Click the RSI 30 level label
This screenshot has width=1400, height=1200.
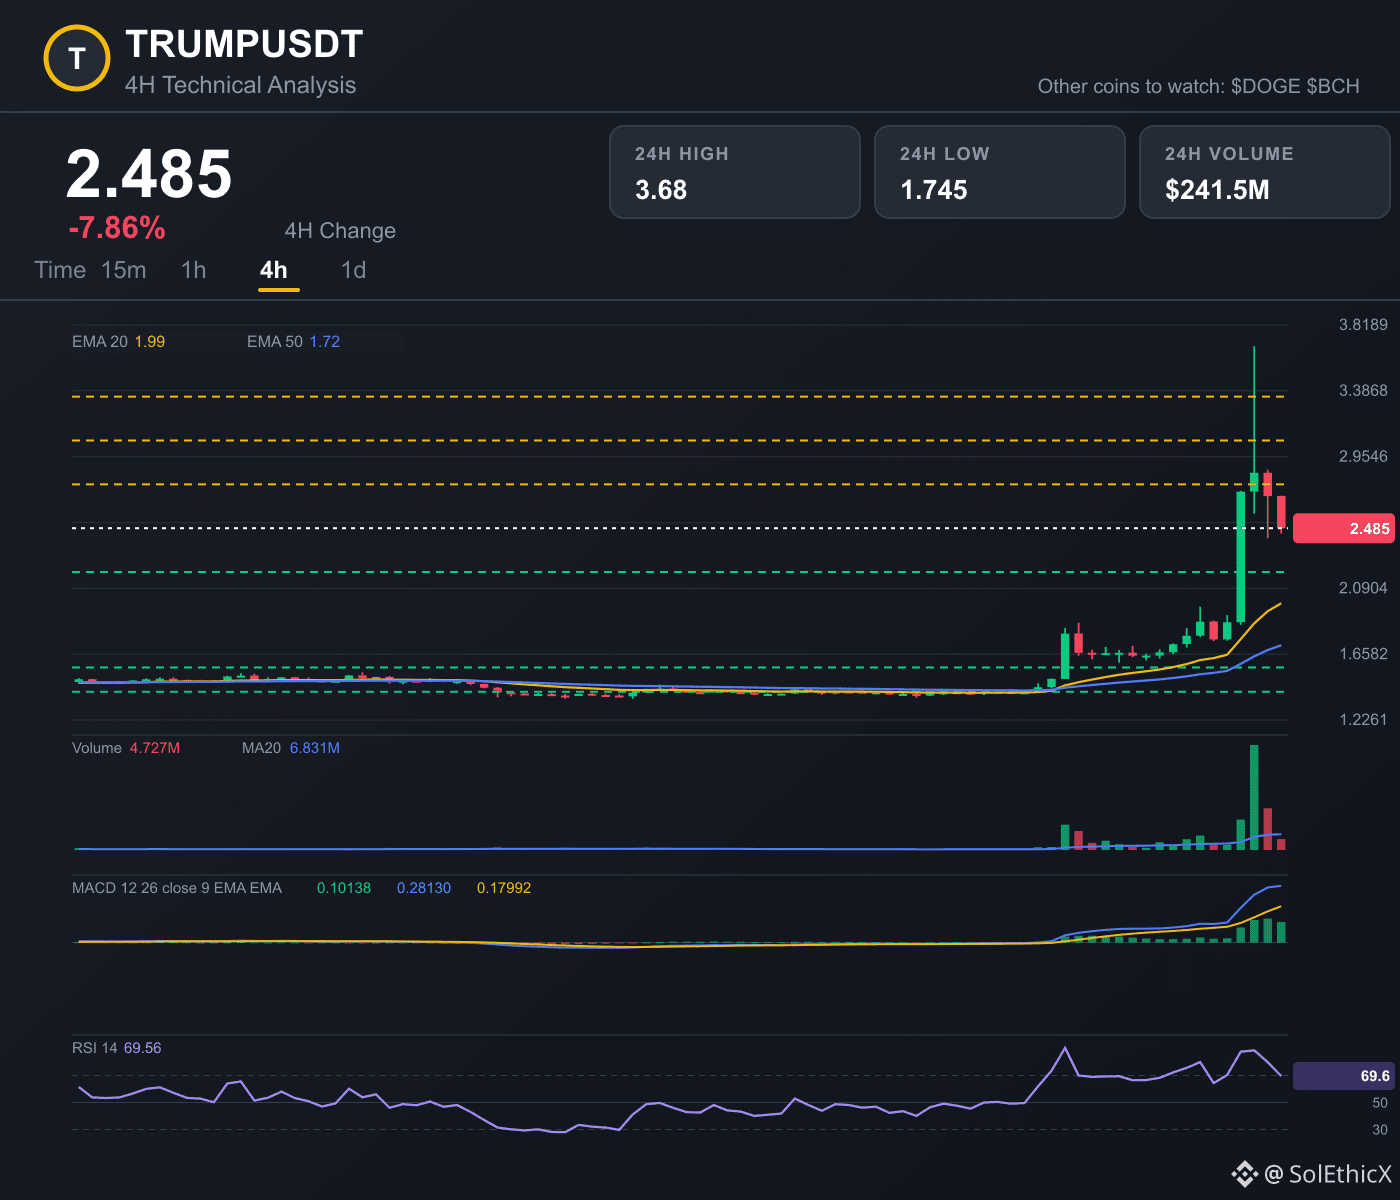[1380, 1130]
